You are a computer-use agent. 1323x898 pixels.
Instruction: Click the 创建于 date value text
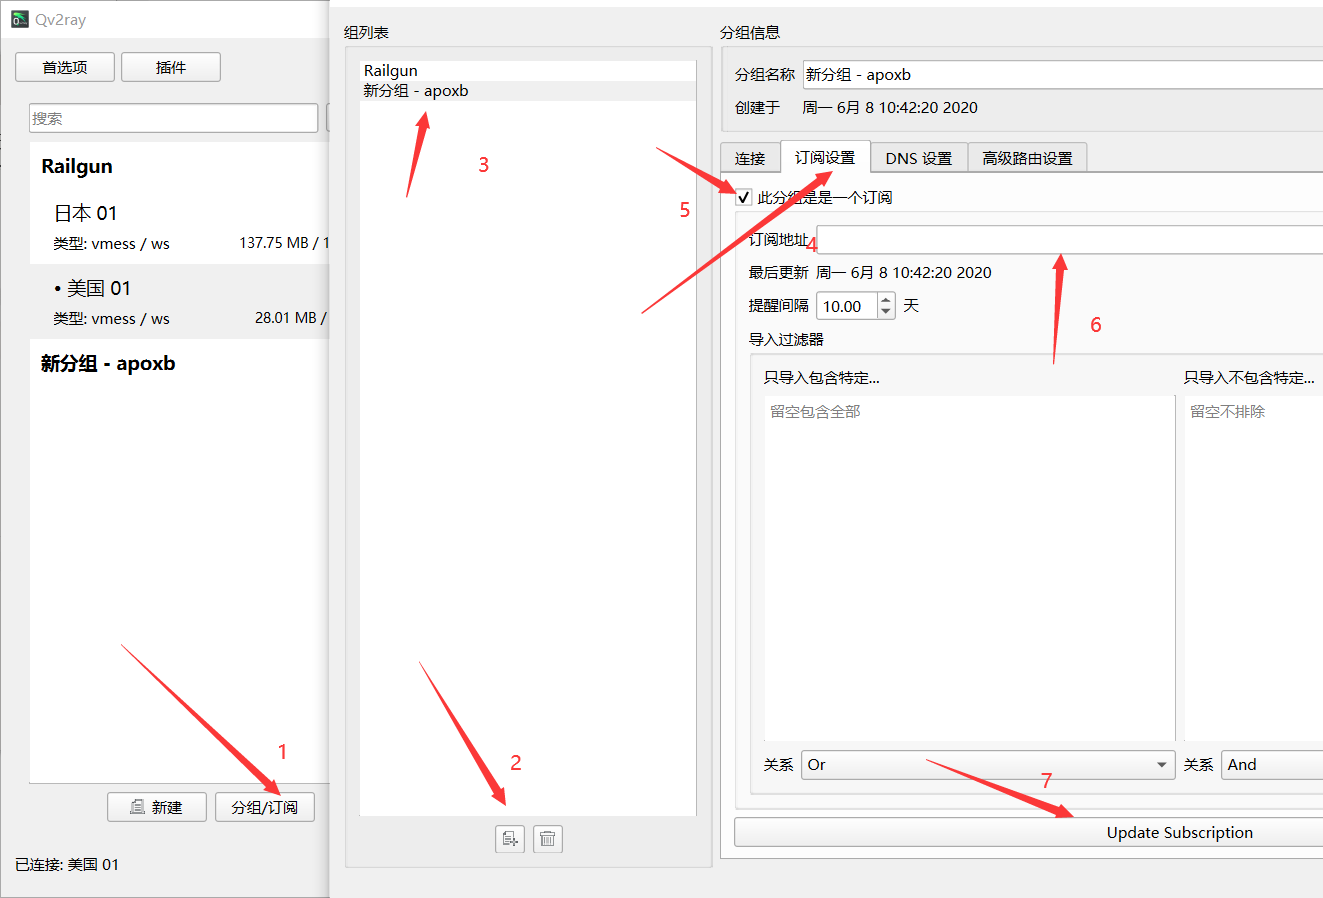(x=890, y=108)
